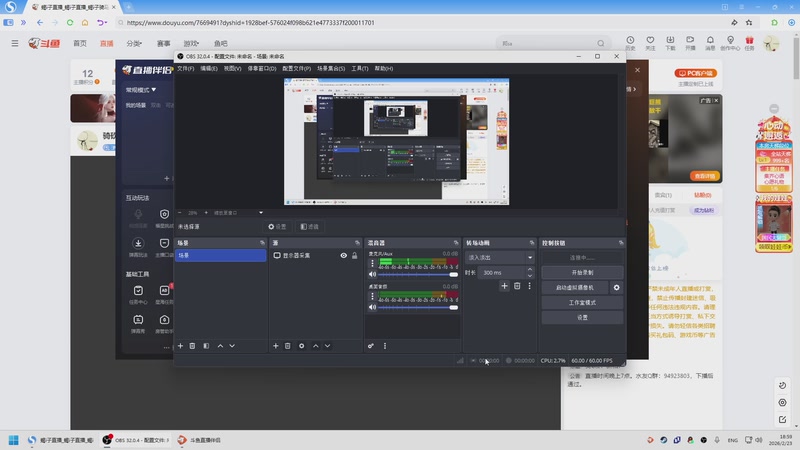This screenshot has width=800, height=450.
Task: Move scene down with the arrow icon
Action: point(232,346)
